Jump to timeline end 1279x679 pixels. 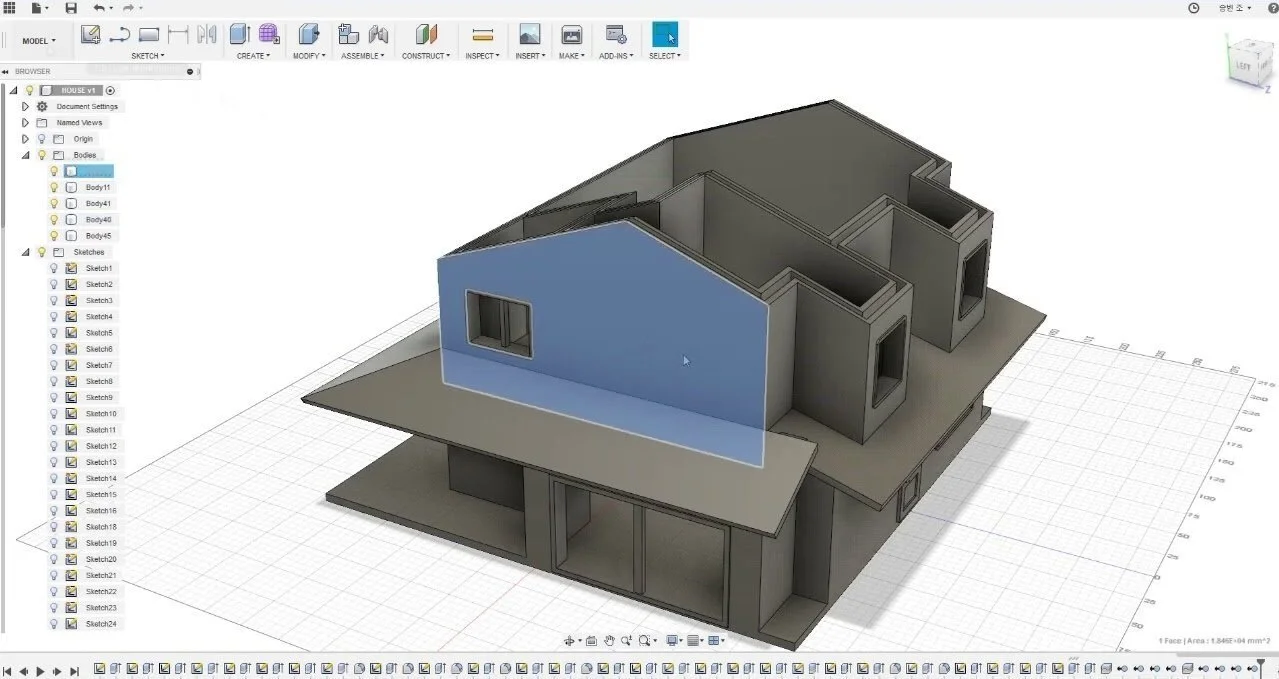coord(74,671)
